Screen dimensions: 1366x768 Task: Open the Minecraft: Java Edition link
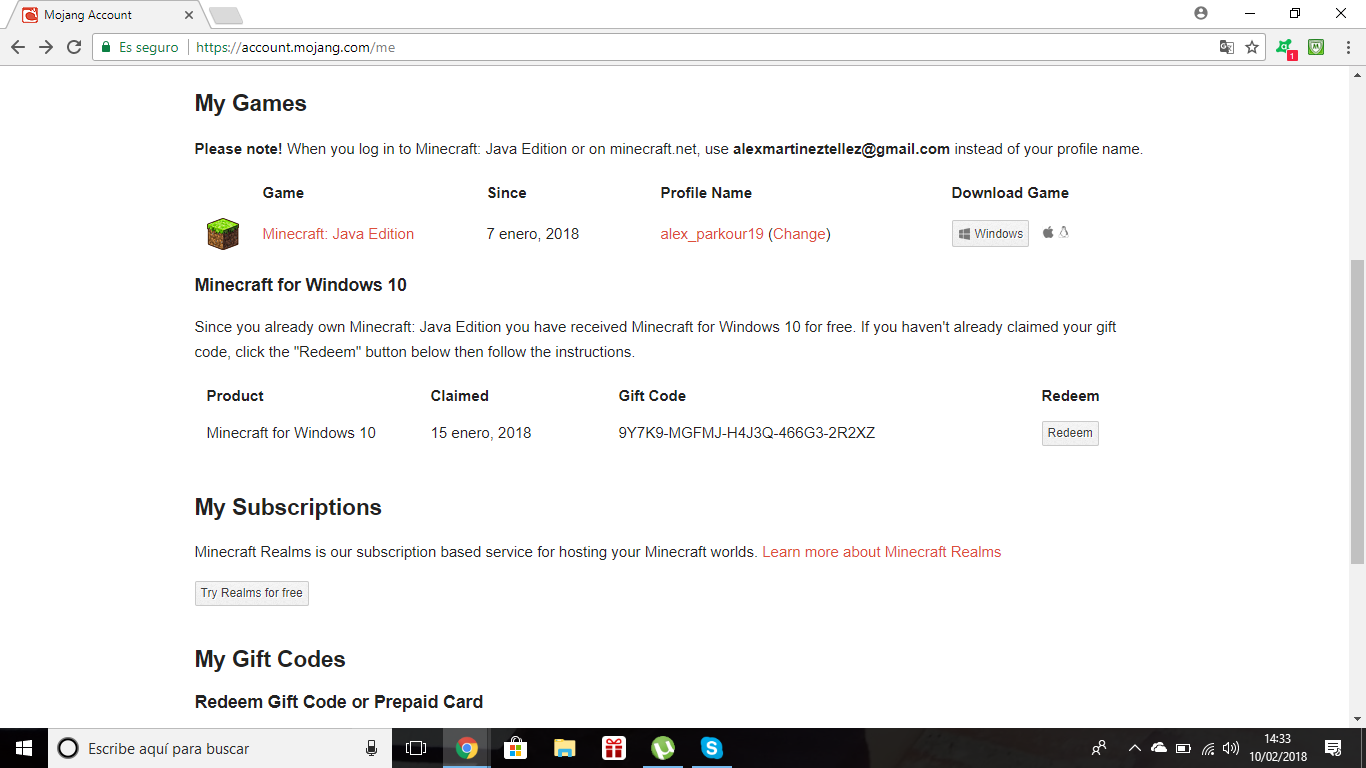(x=338, y=234)
